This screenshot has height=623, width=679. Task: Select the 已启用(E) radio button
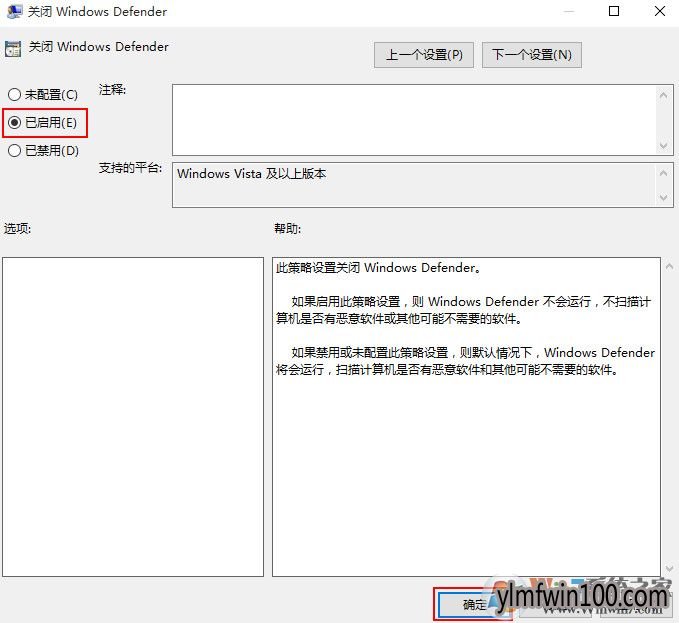(42, 123)
